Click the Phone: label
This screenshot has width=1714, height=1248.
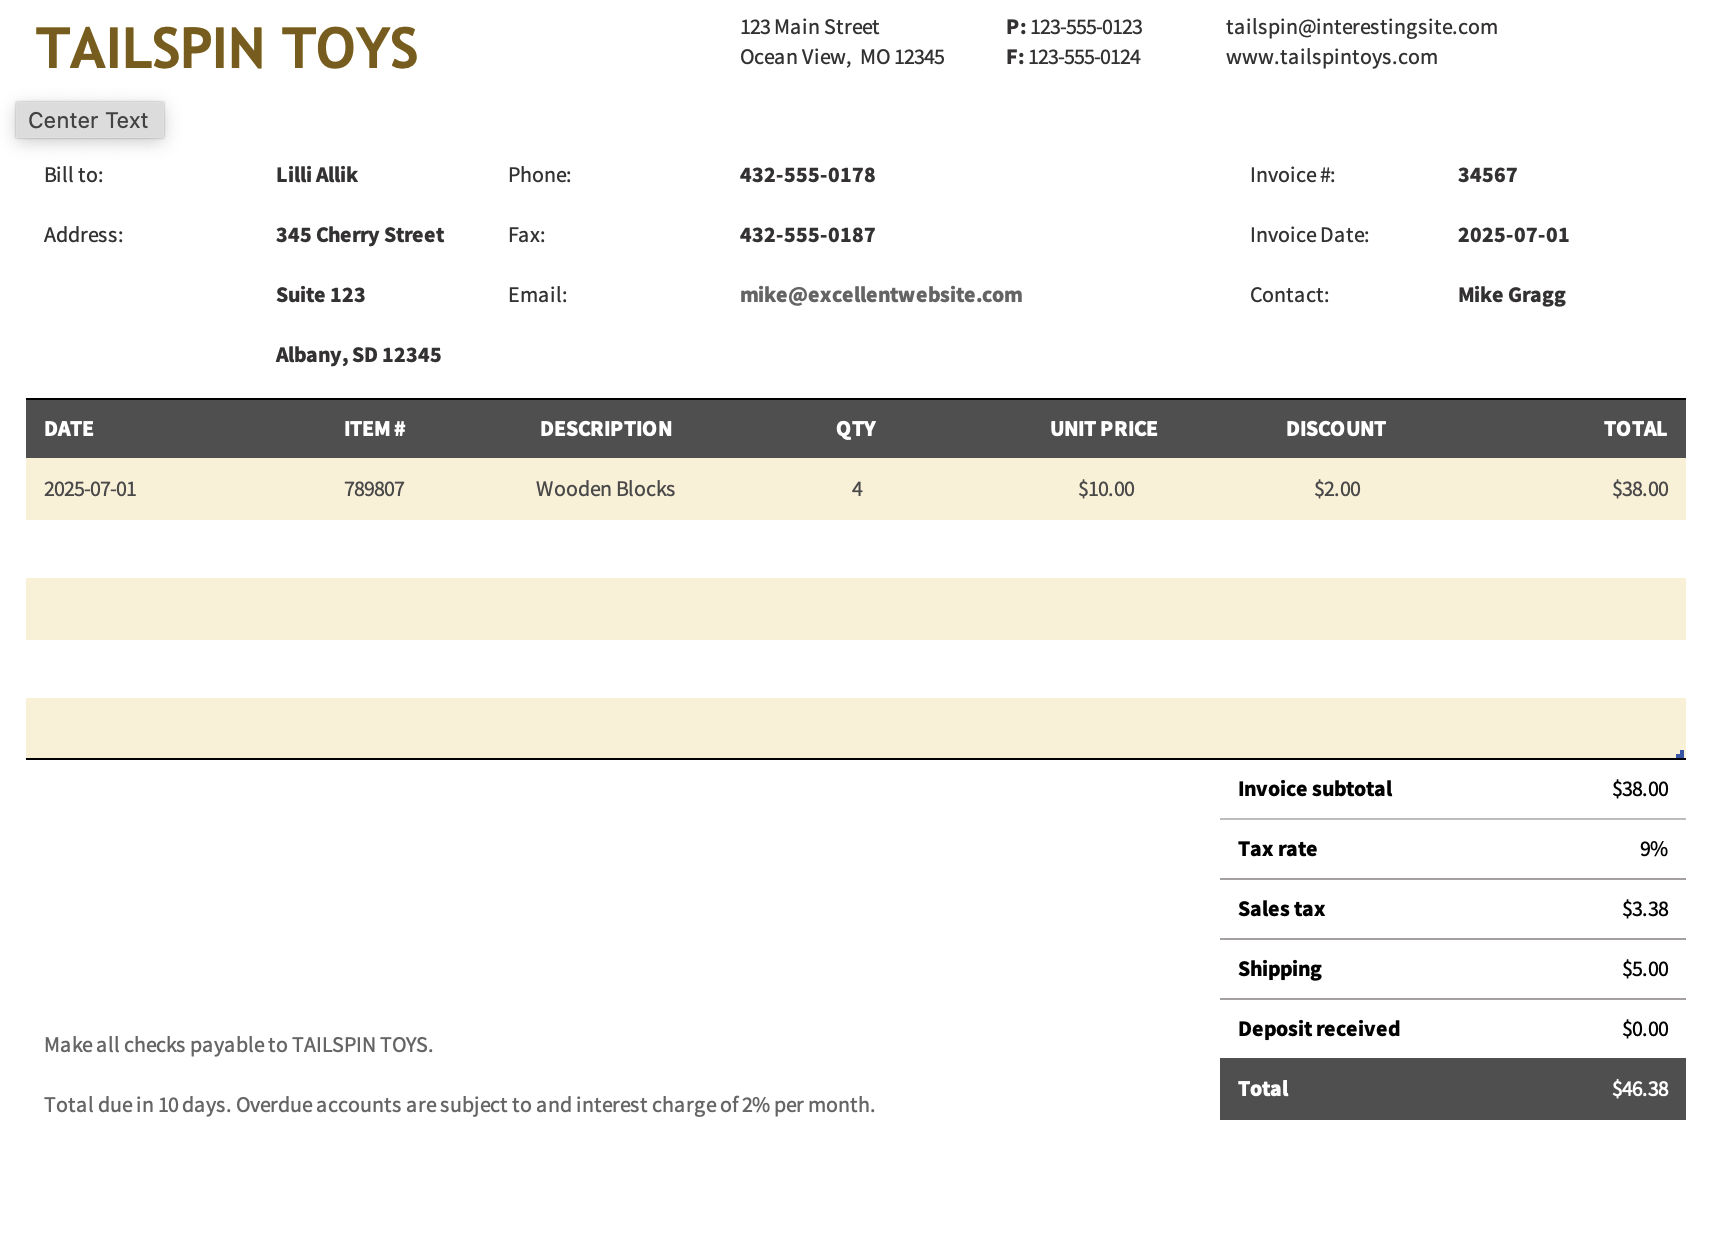pyautogui.click(x=539, y=175)
